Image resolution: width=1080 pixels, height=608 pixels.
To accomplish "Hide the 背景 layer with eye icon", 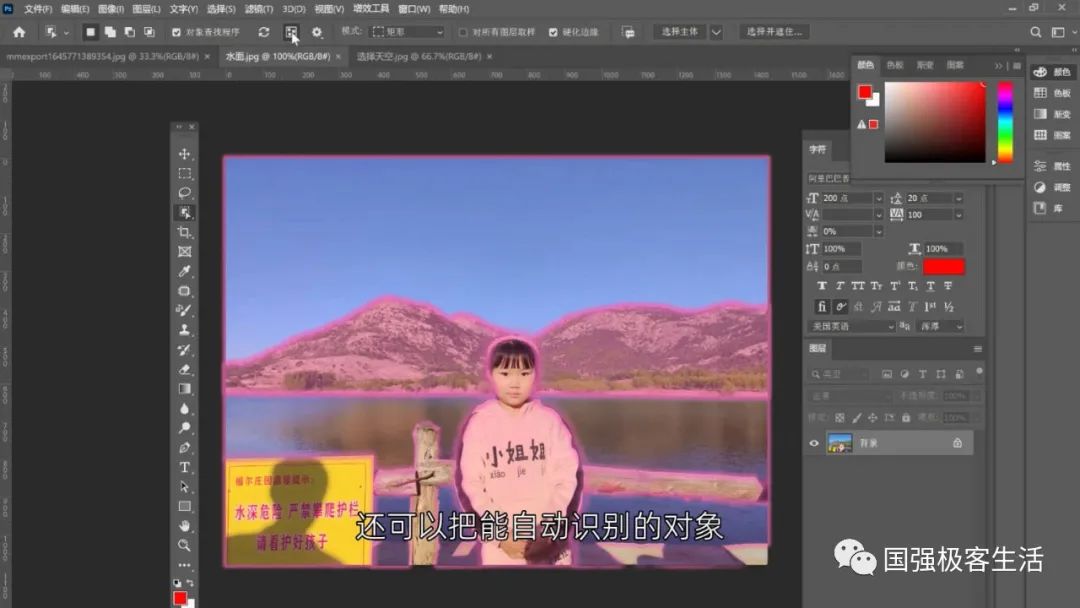I will coord(813,443).
